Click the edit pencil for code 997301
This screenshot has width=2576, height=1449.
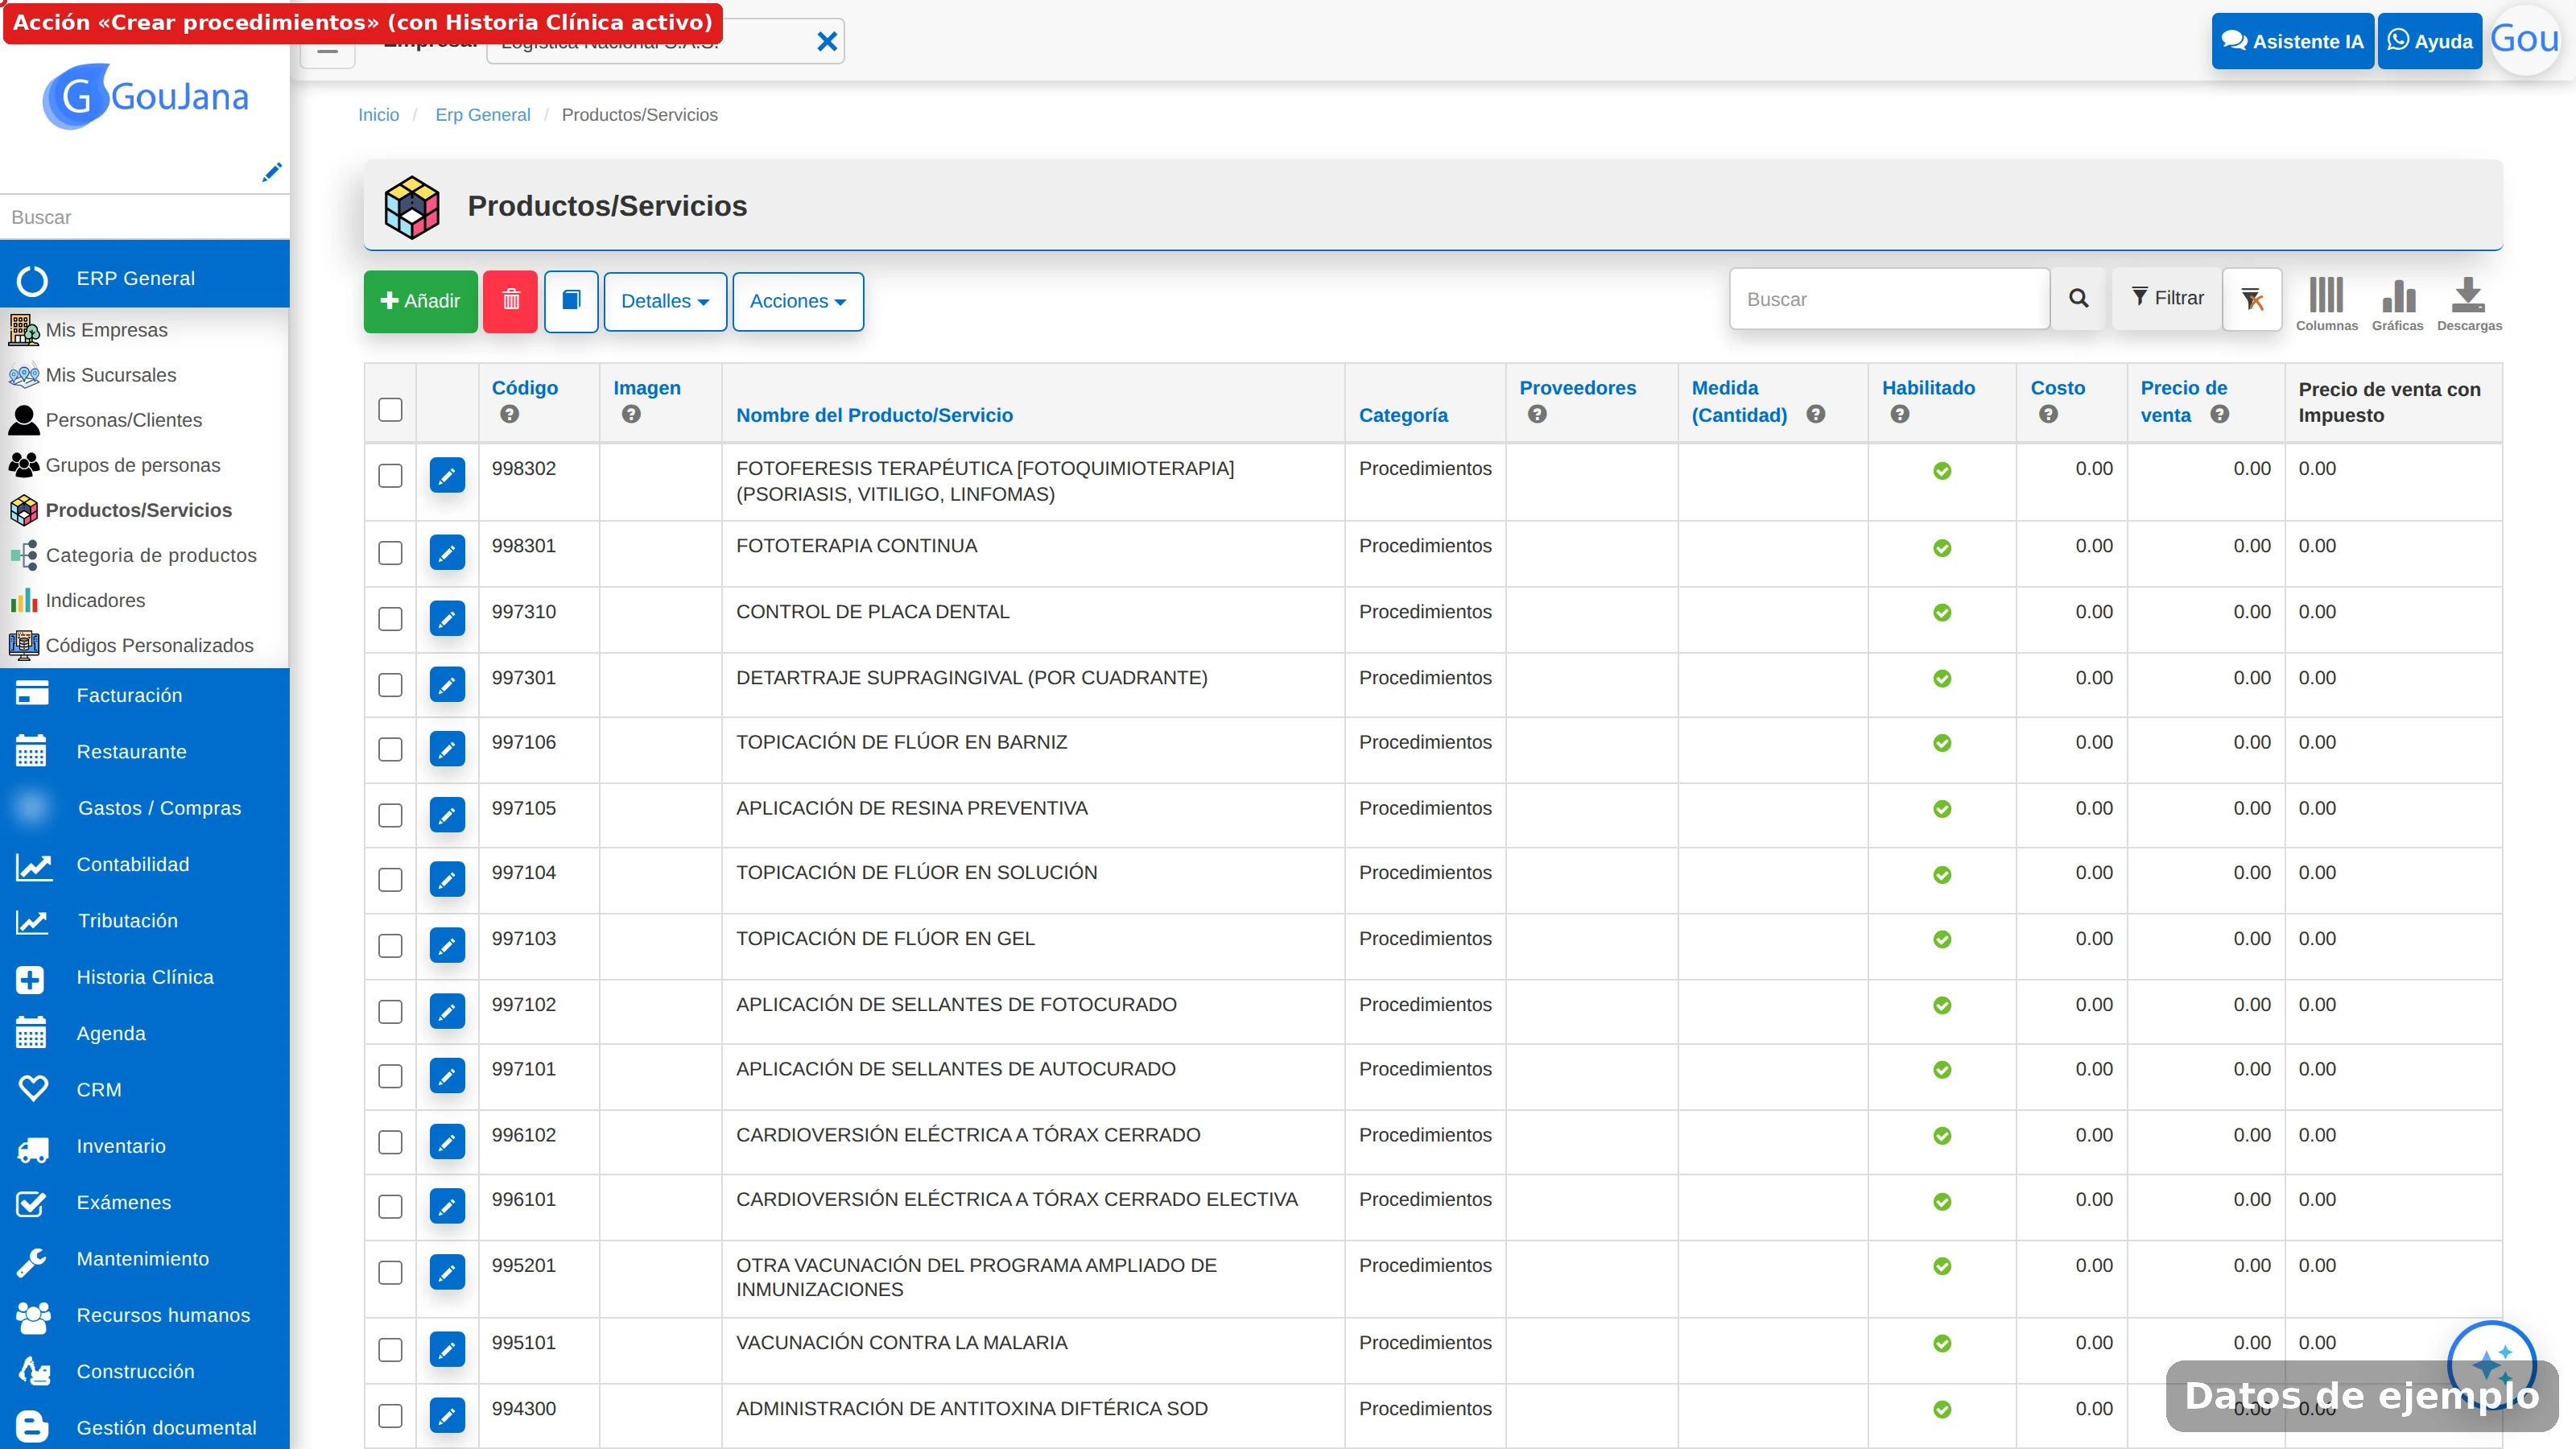447,684
